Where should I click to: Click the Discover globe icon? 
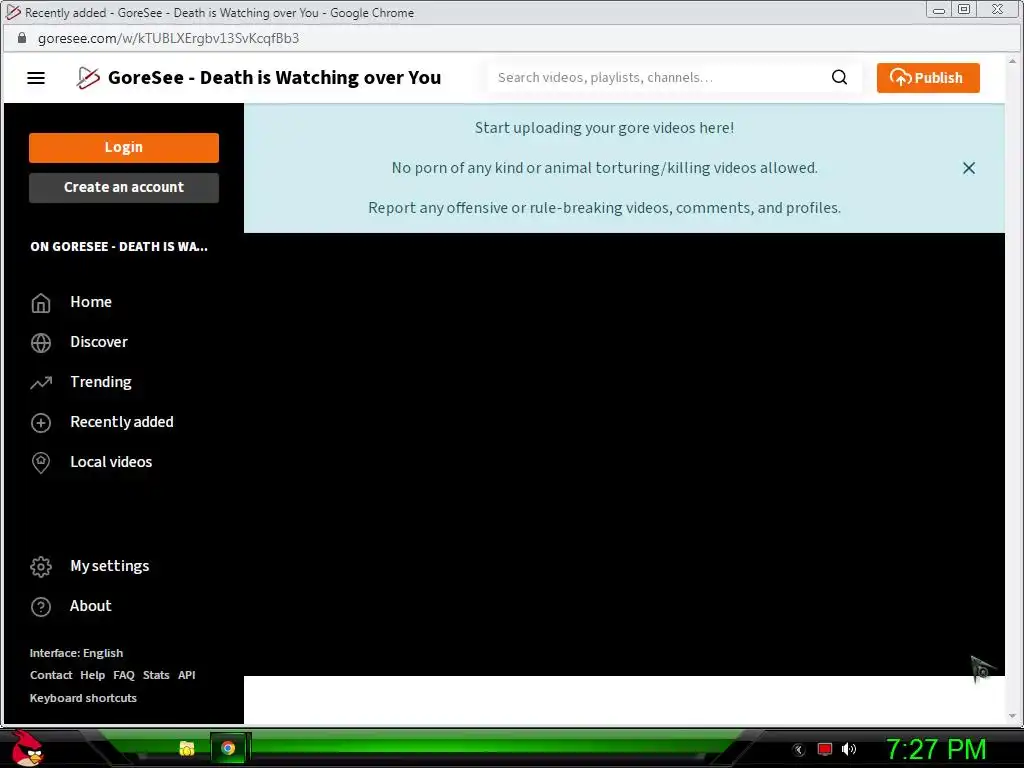click(40, 342)
